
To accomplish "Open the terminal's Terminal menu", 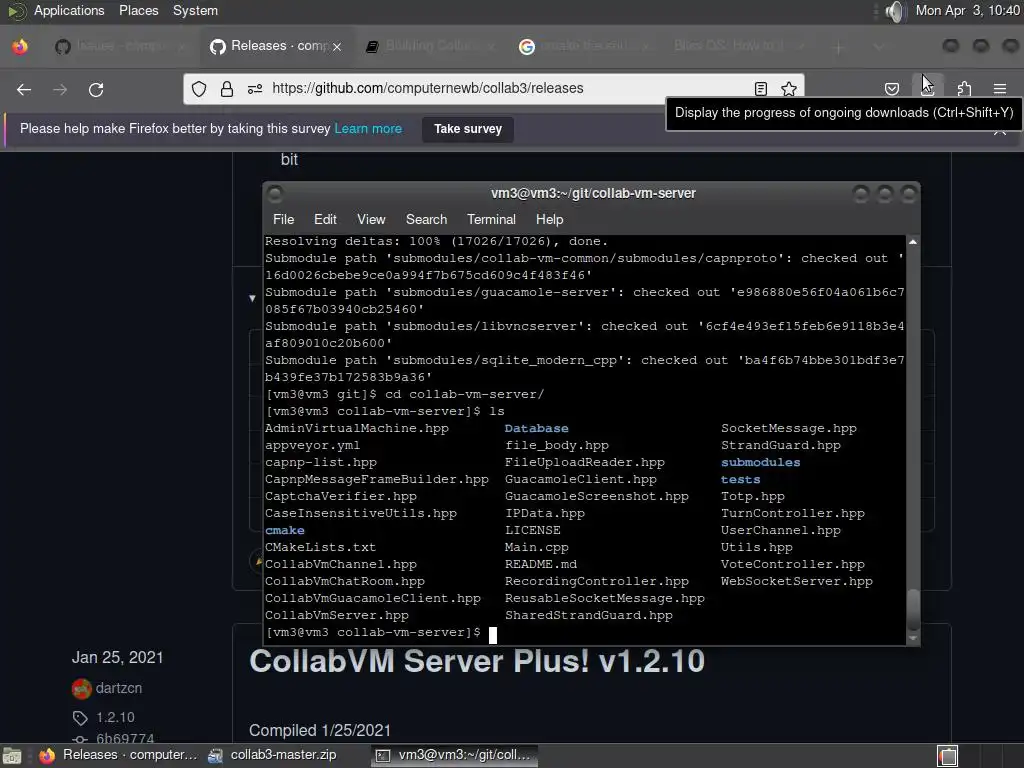I will [x=491, y=219].
